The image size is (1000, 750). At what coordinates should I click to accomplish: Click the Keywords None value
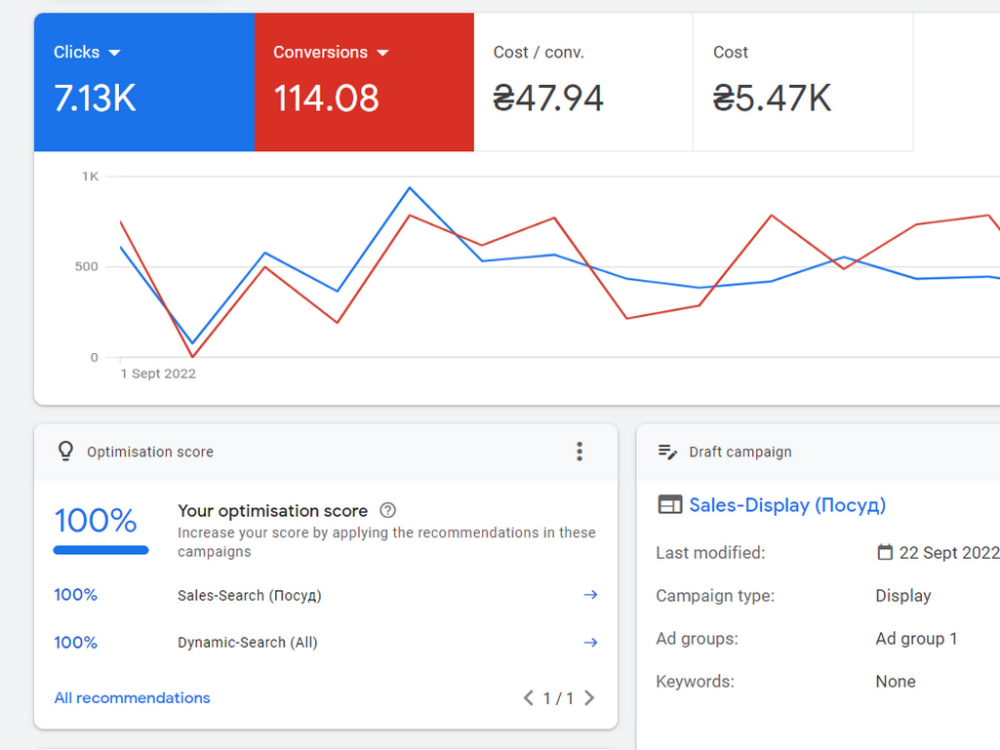click(x=895, y=681)
